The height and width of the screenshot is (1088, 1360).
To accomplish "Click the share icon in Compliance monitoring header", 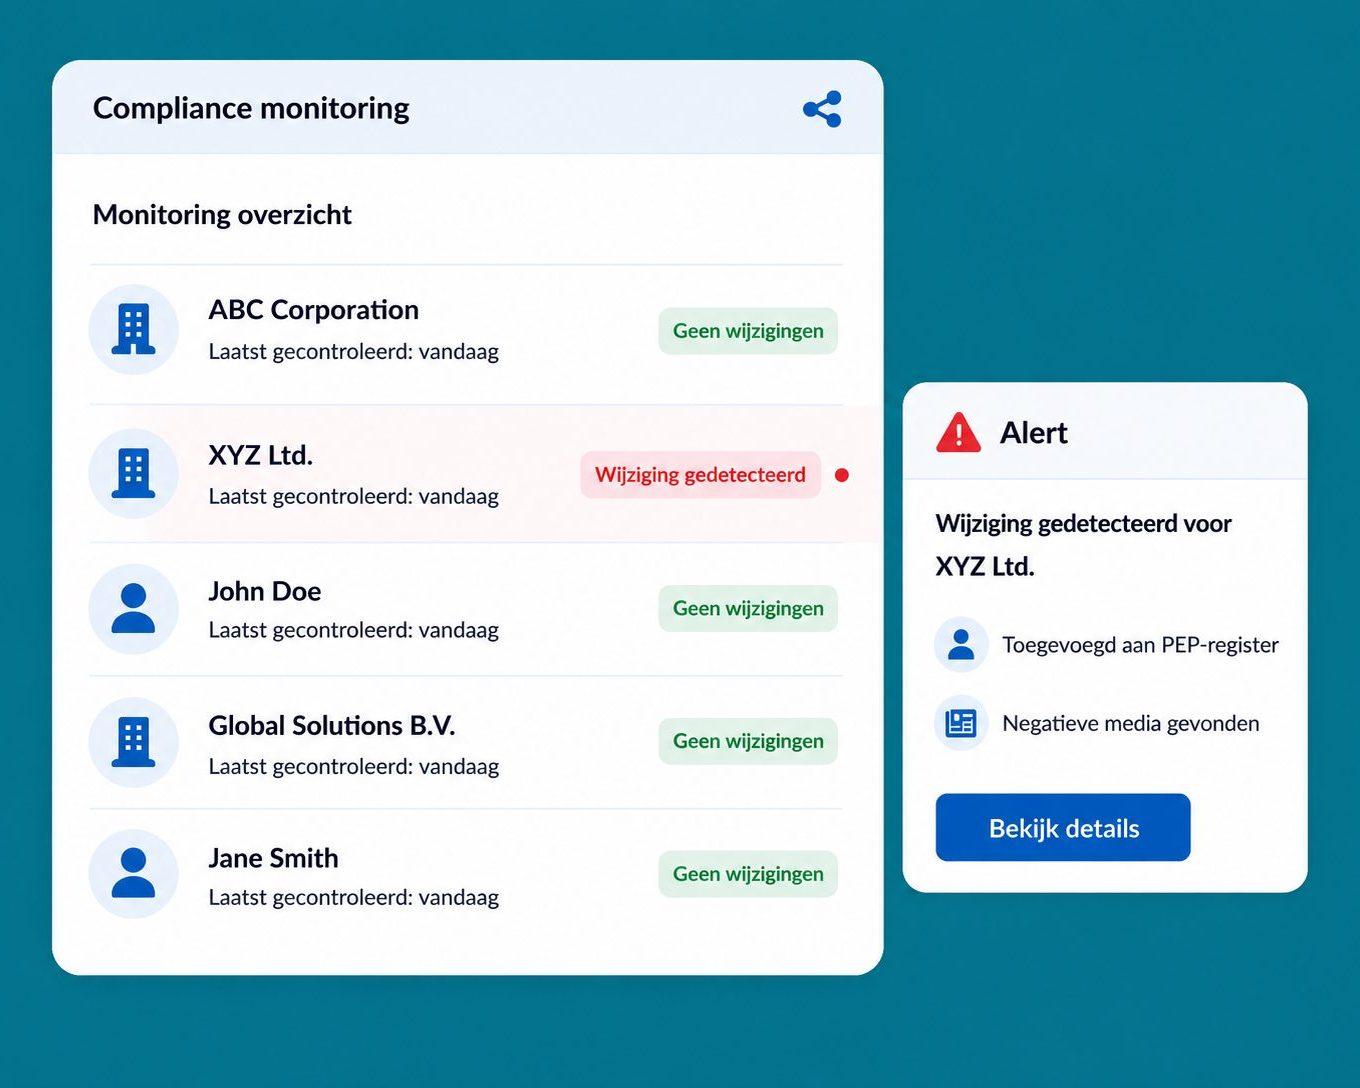I will (x=822, y=109).
